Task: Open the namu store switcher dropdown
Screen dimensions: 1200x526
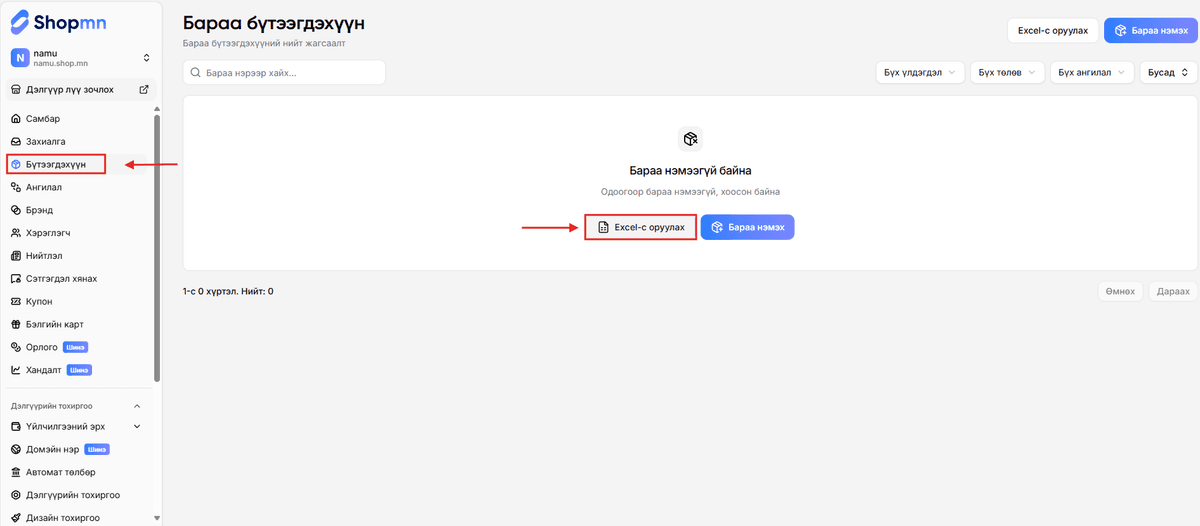Action: tap(146, 58)
